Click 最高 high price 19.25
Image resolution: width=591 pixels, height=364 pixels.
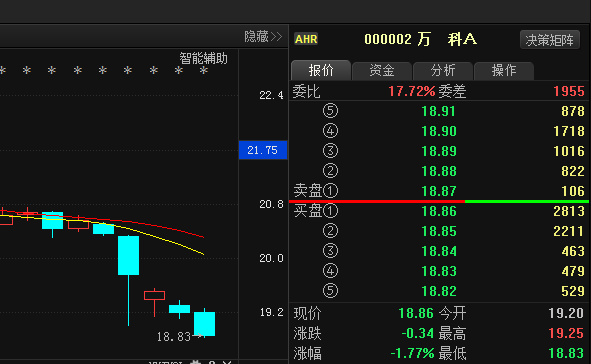point(566,333)
